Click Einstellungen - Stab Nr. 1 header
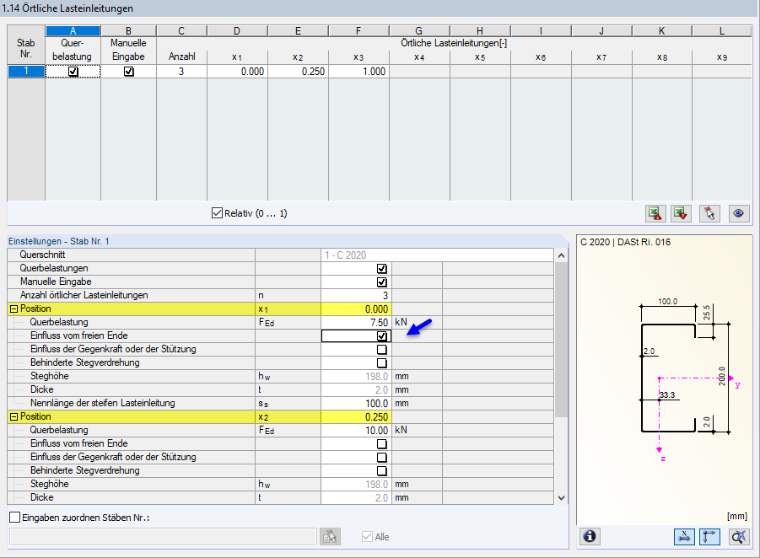 click(59, 241)
